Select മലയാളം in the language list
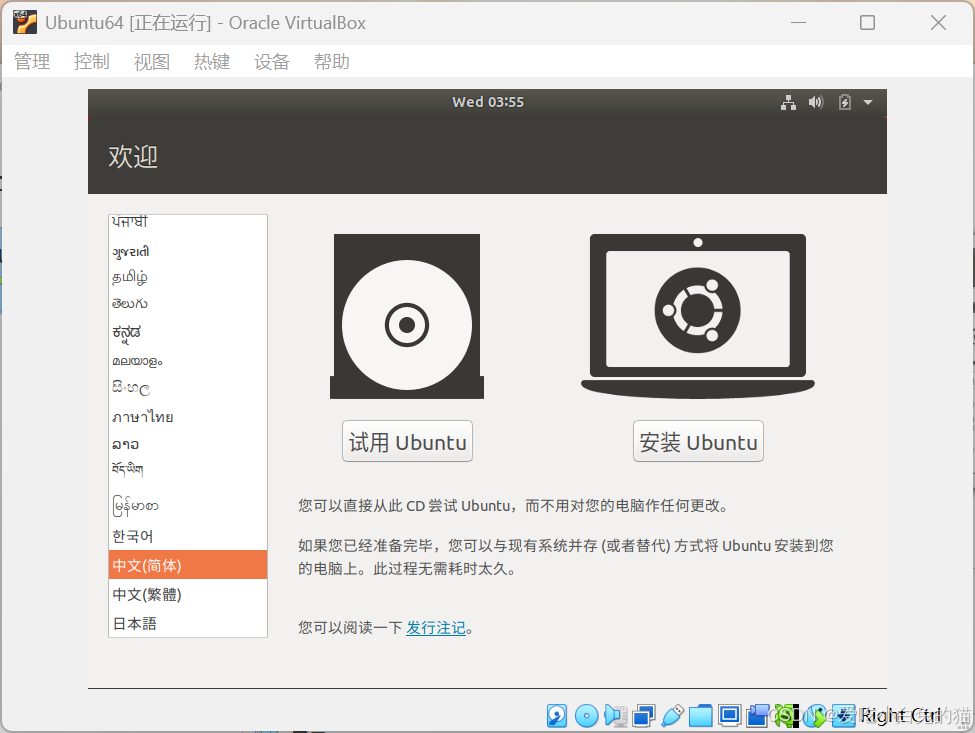Viewport: 975px width, 733px height. pyautogui.click(x=188, y=361)
